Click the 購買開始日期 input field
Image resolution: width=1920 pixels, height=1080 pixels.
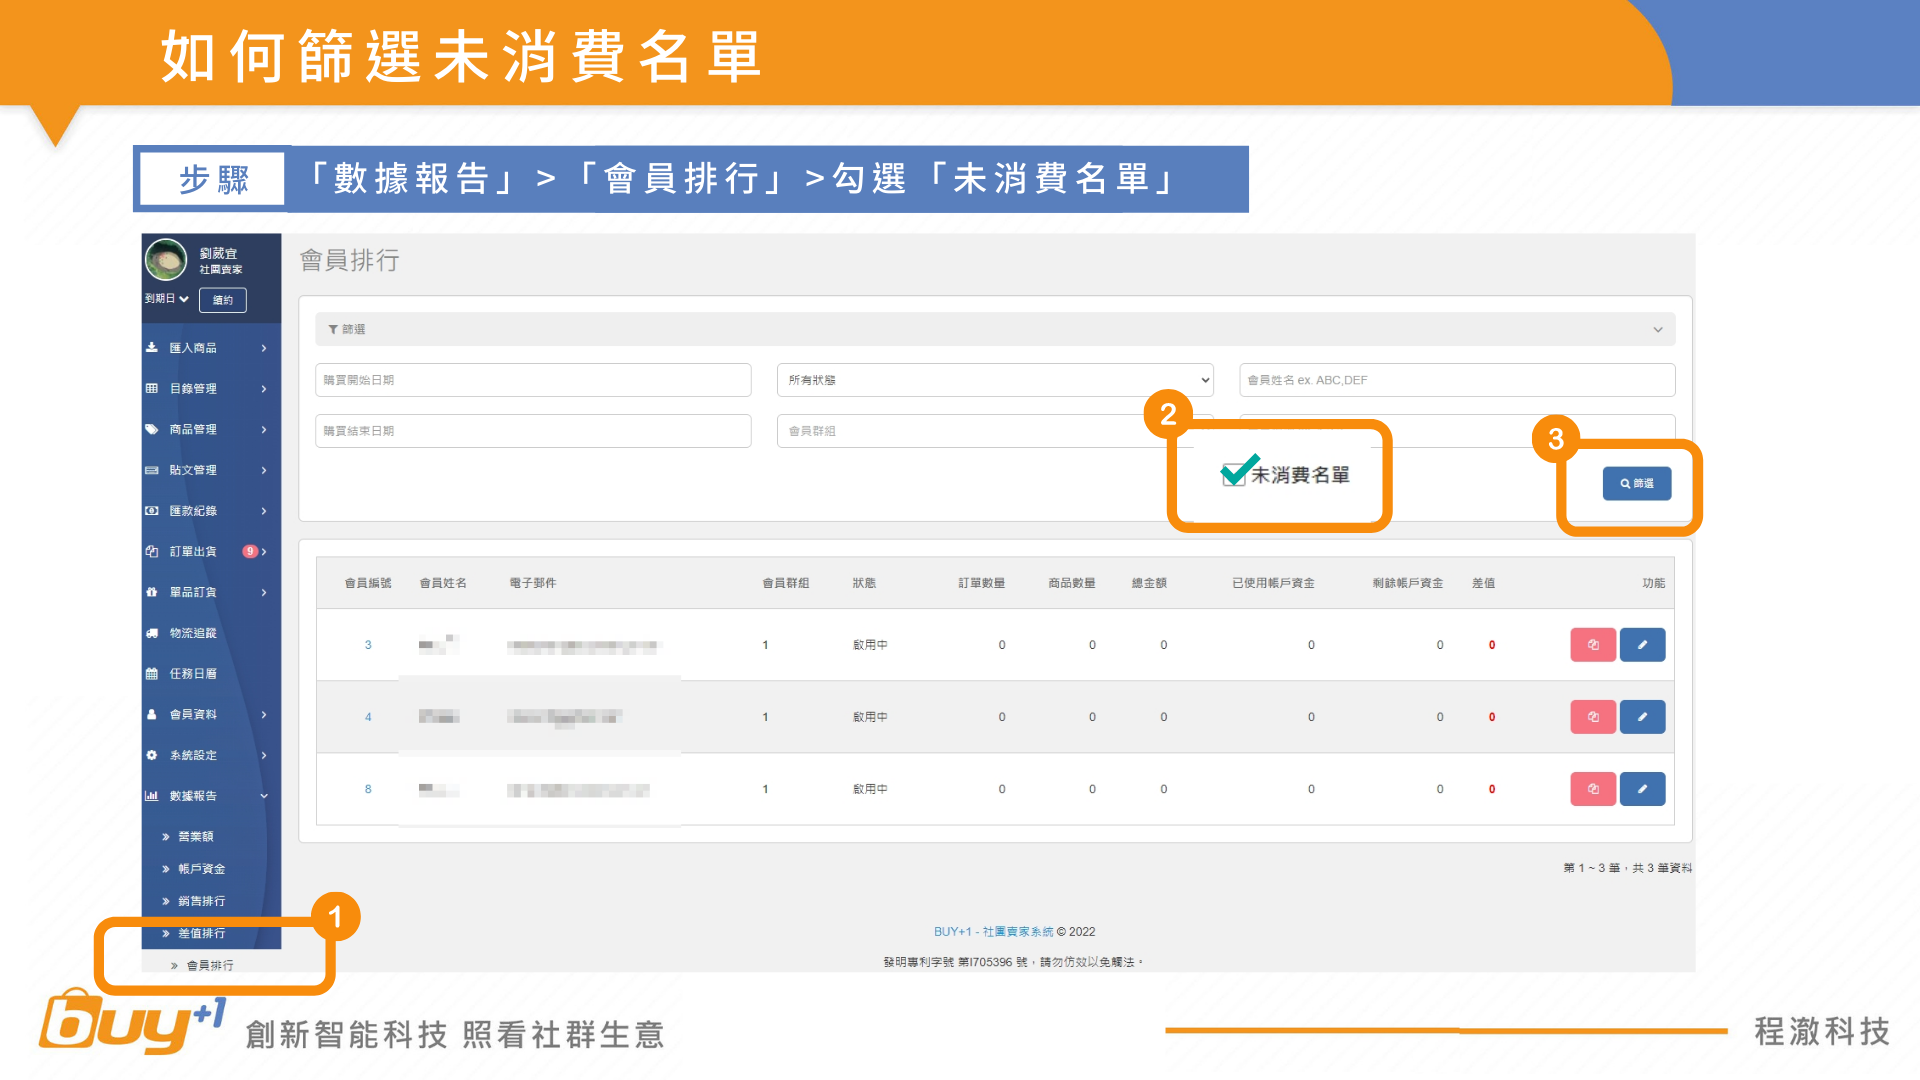coord(533,380)
